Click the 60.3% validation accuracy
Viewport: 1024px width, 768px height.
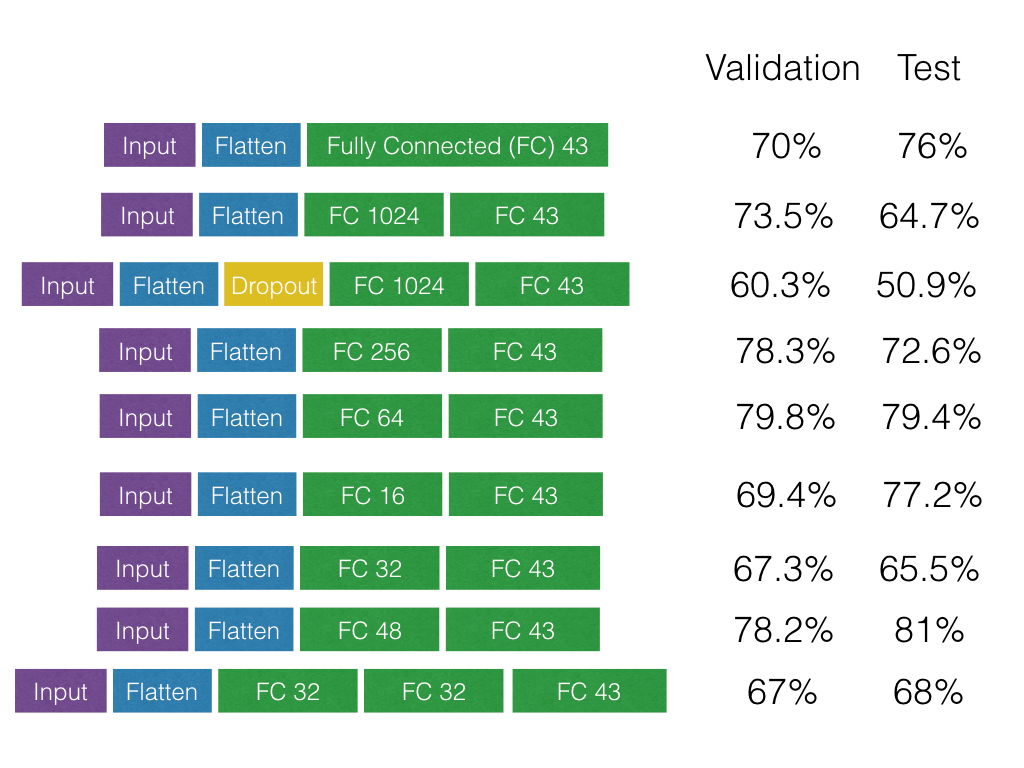780,285
